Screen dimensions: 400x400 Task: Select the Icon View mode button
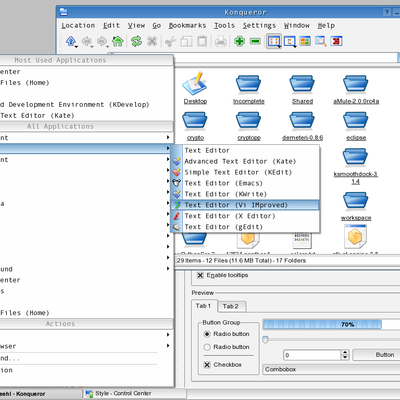[273, 41]
